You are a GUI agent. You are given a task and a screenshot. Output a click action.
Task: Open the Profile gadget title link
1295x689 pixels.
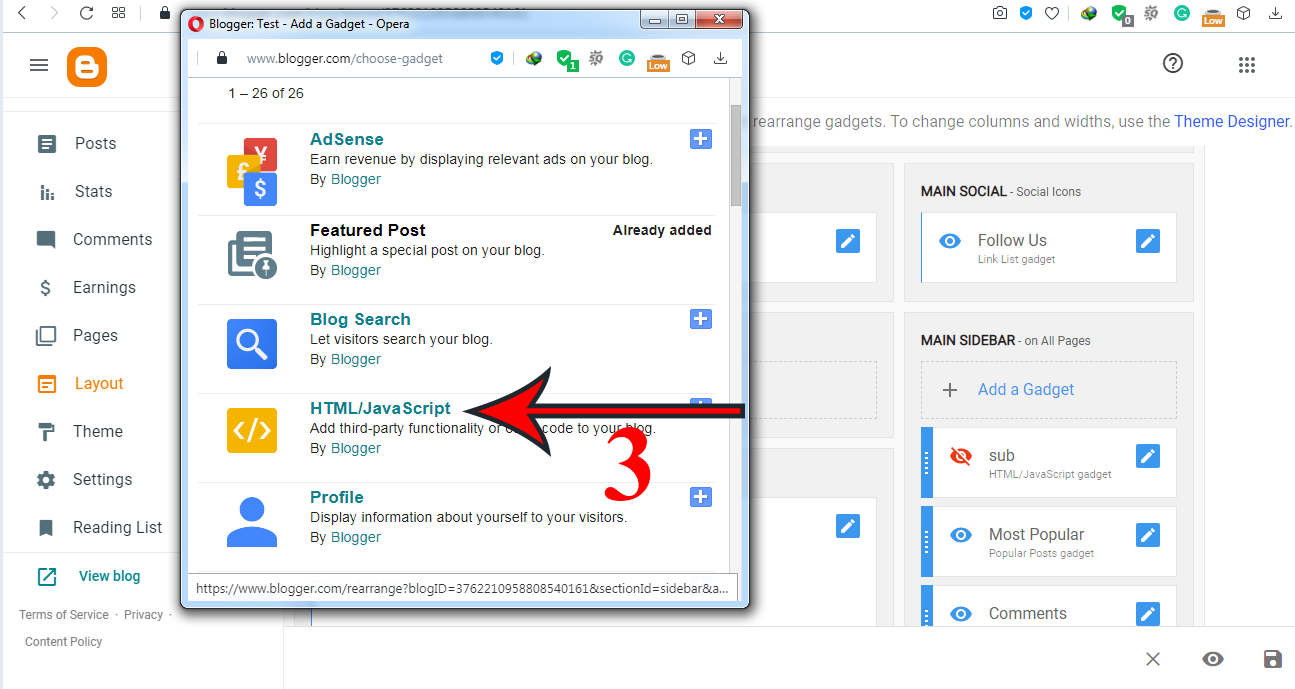(x=337, y=497)
